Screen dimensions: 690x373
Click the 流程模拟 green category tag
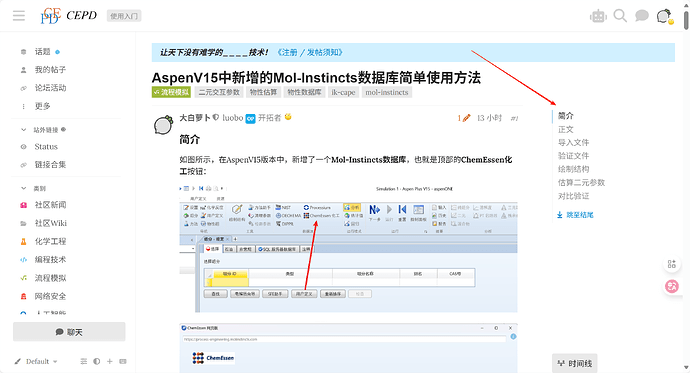tap(171, 92)
